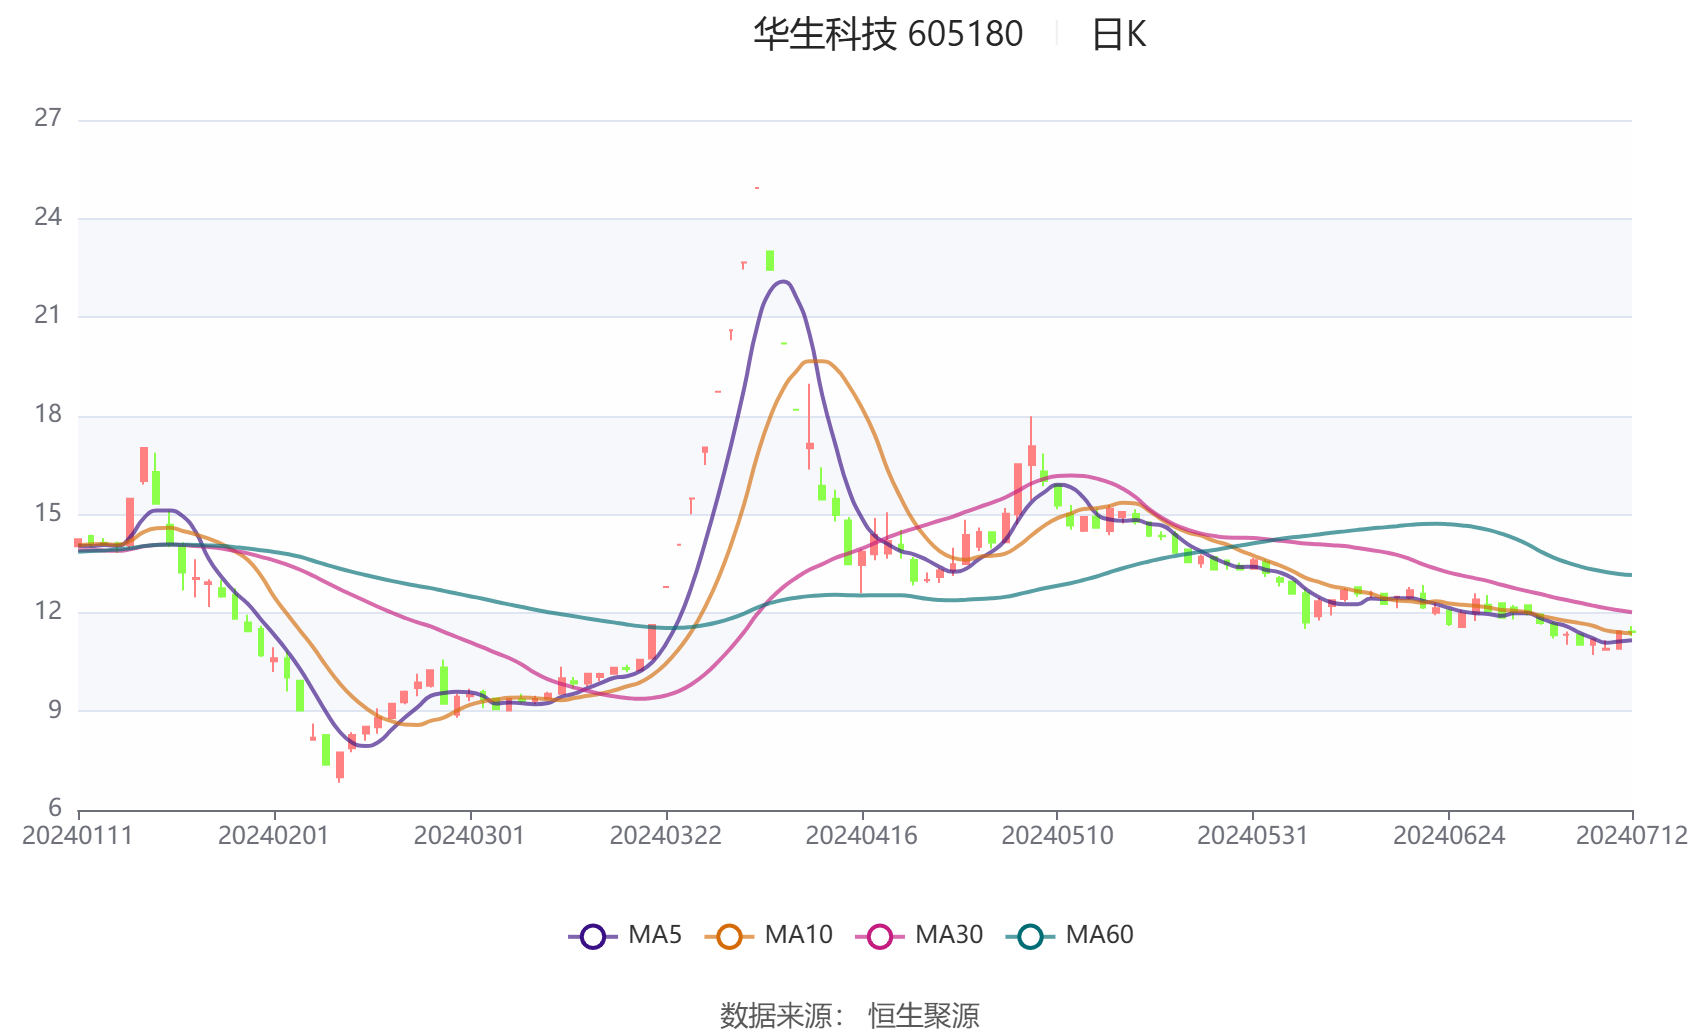Click the 20240416 x-axis date label
Image resolution: width=1700 pixels, height=1034 pixels.
point(862,836)
